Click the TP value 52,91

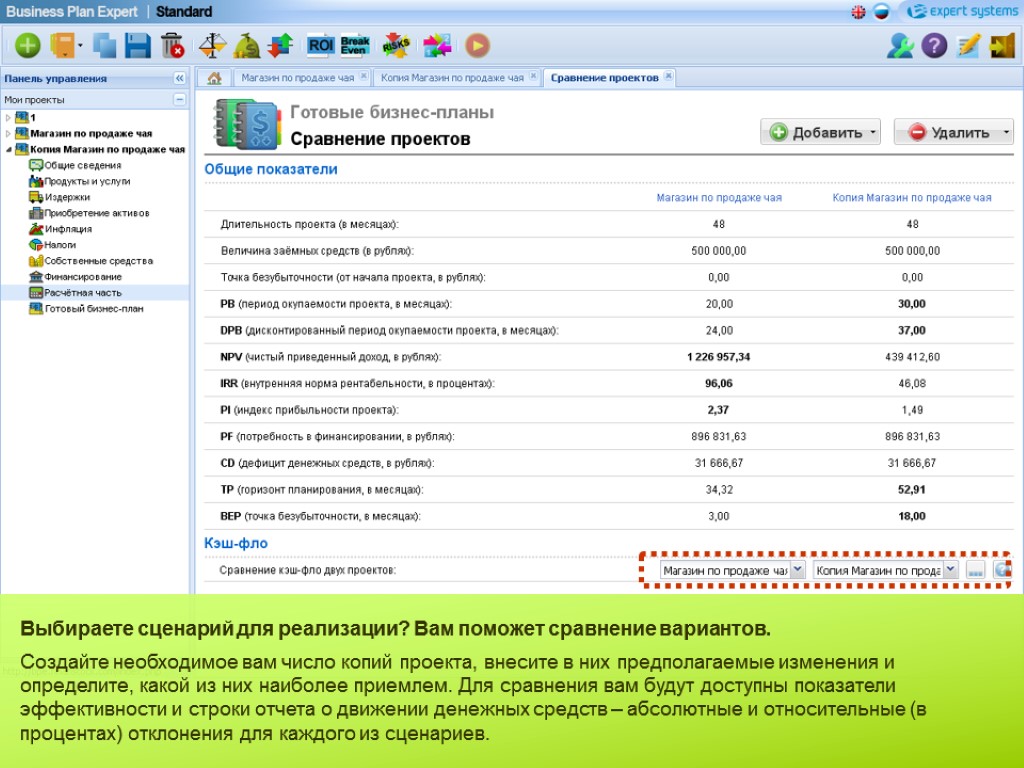point(912,490)
